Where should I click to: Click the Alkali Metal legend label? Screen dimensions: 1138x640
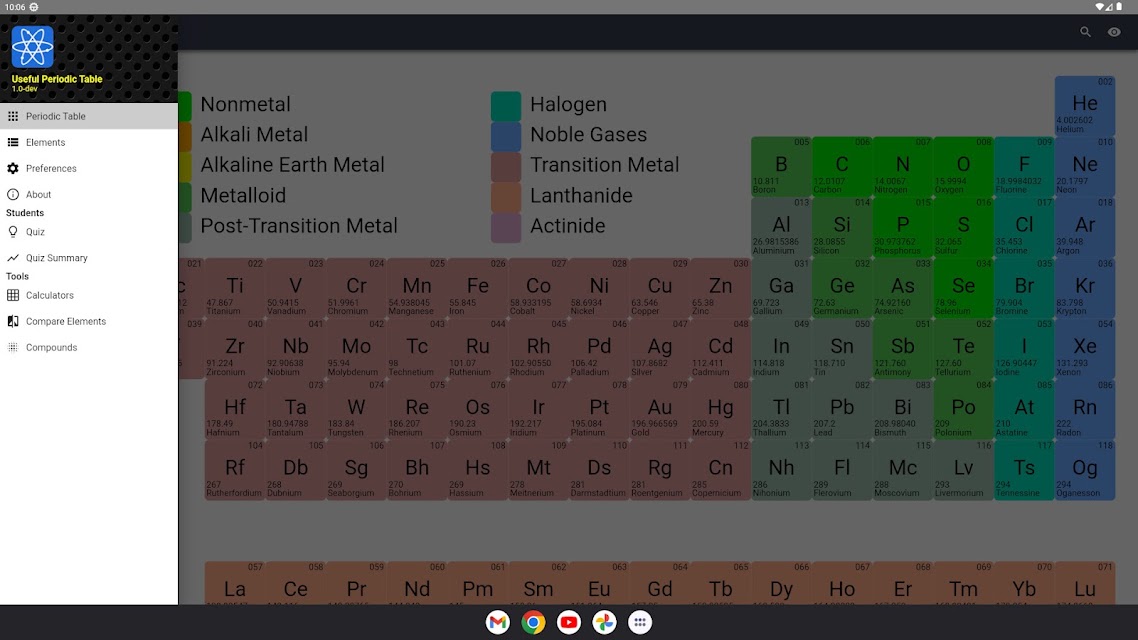click(x=254, y=135)
